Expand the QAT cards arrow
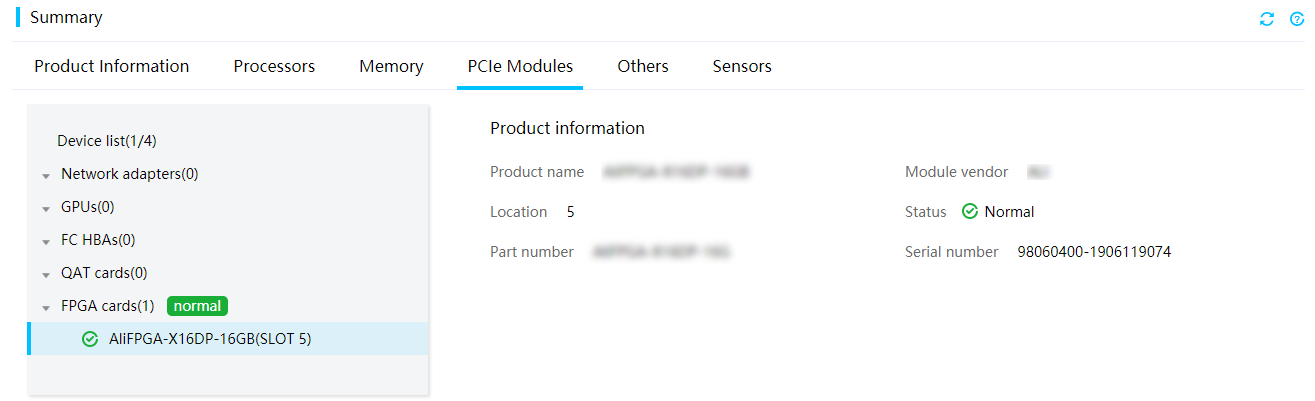This screenshot has width=1315, height=401. (46, 275)
